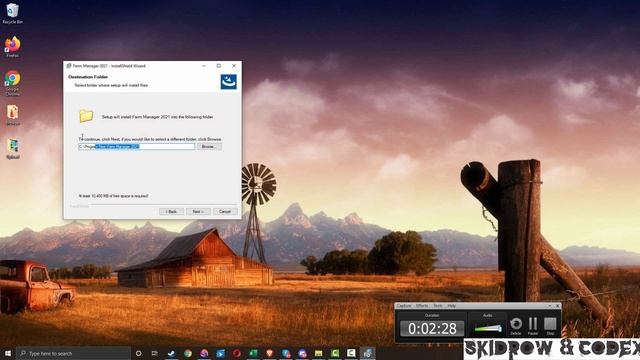The height and width of the screenshot is (360, 640).
Task: Pause the screen recording
Action: (x=533, y=326)
